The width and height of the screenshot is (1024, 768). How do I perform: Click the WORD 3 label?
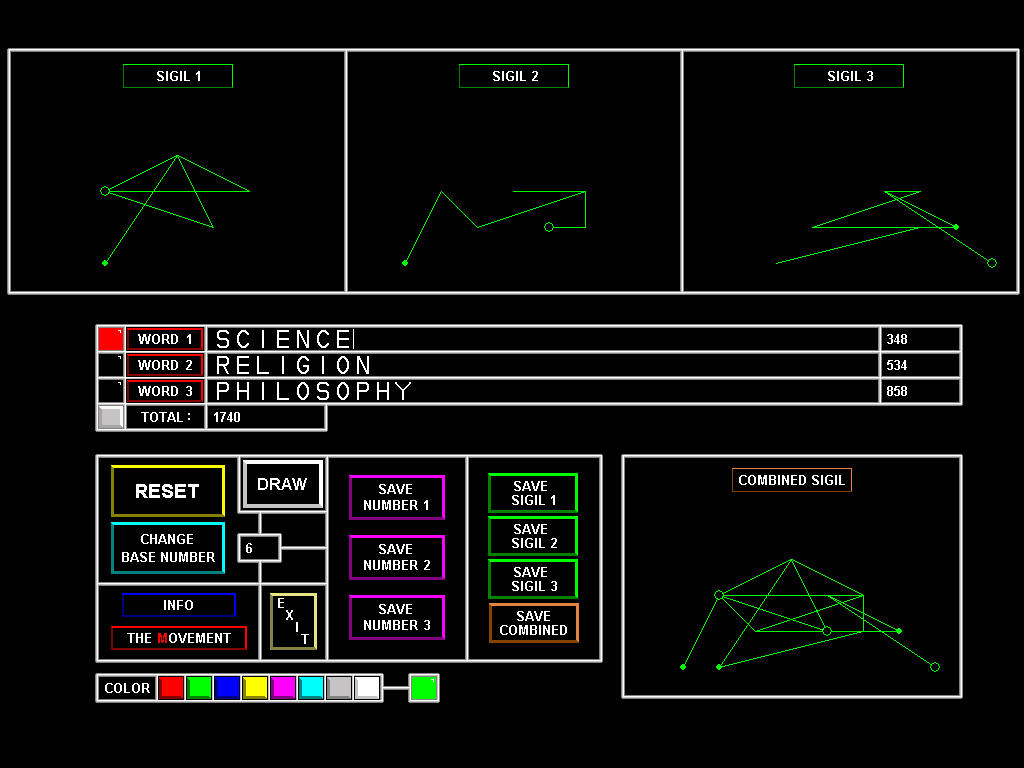(165, 391)
